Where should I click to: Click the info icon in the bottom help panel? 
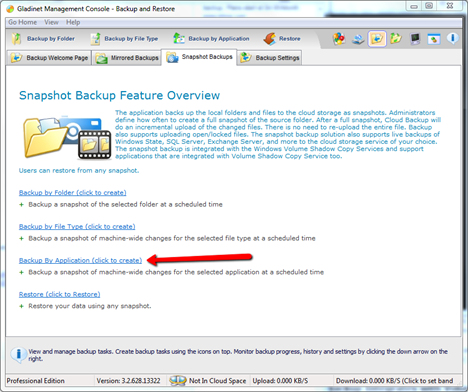(18, 355)
